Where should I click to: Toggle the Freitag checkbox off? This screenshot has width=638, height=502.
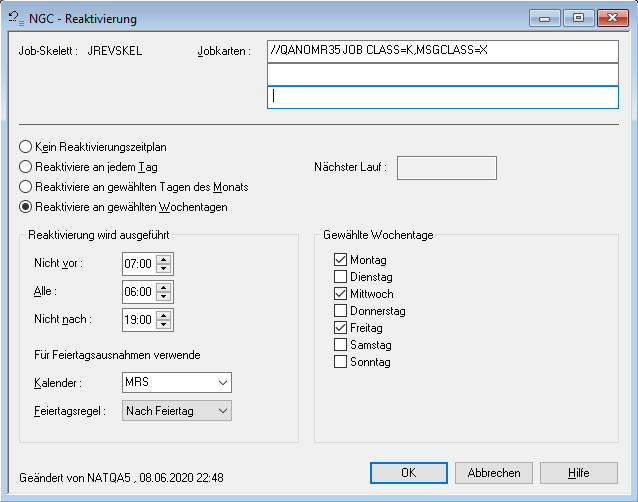click(x=341, y=328)
